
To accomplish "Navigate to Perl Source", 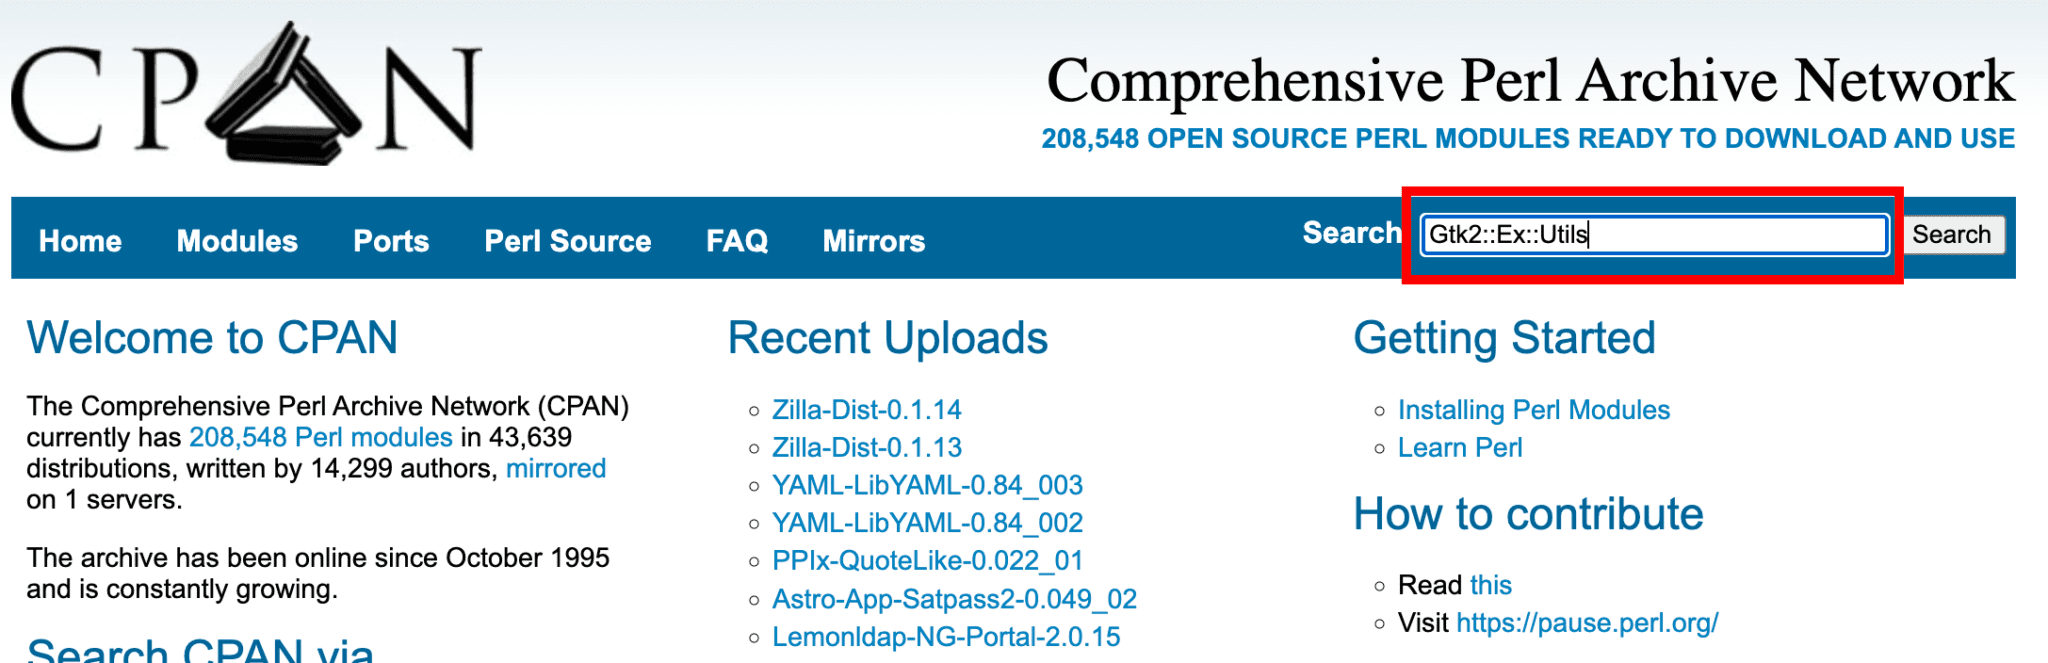I will [567, 241].
